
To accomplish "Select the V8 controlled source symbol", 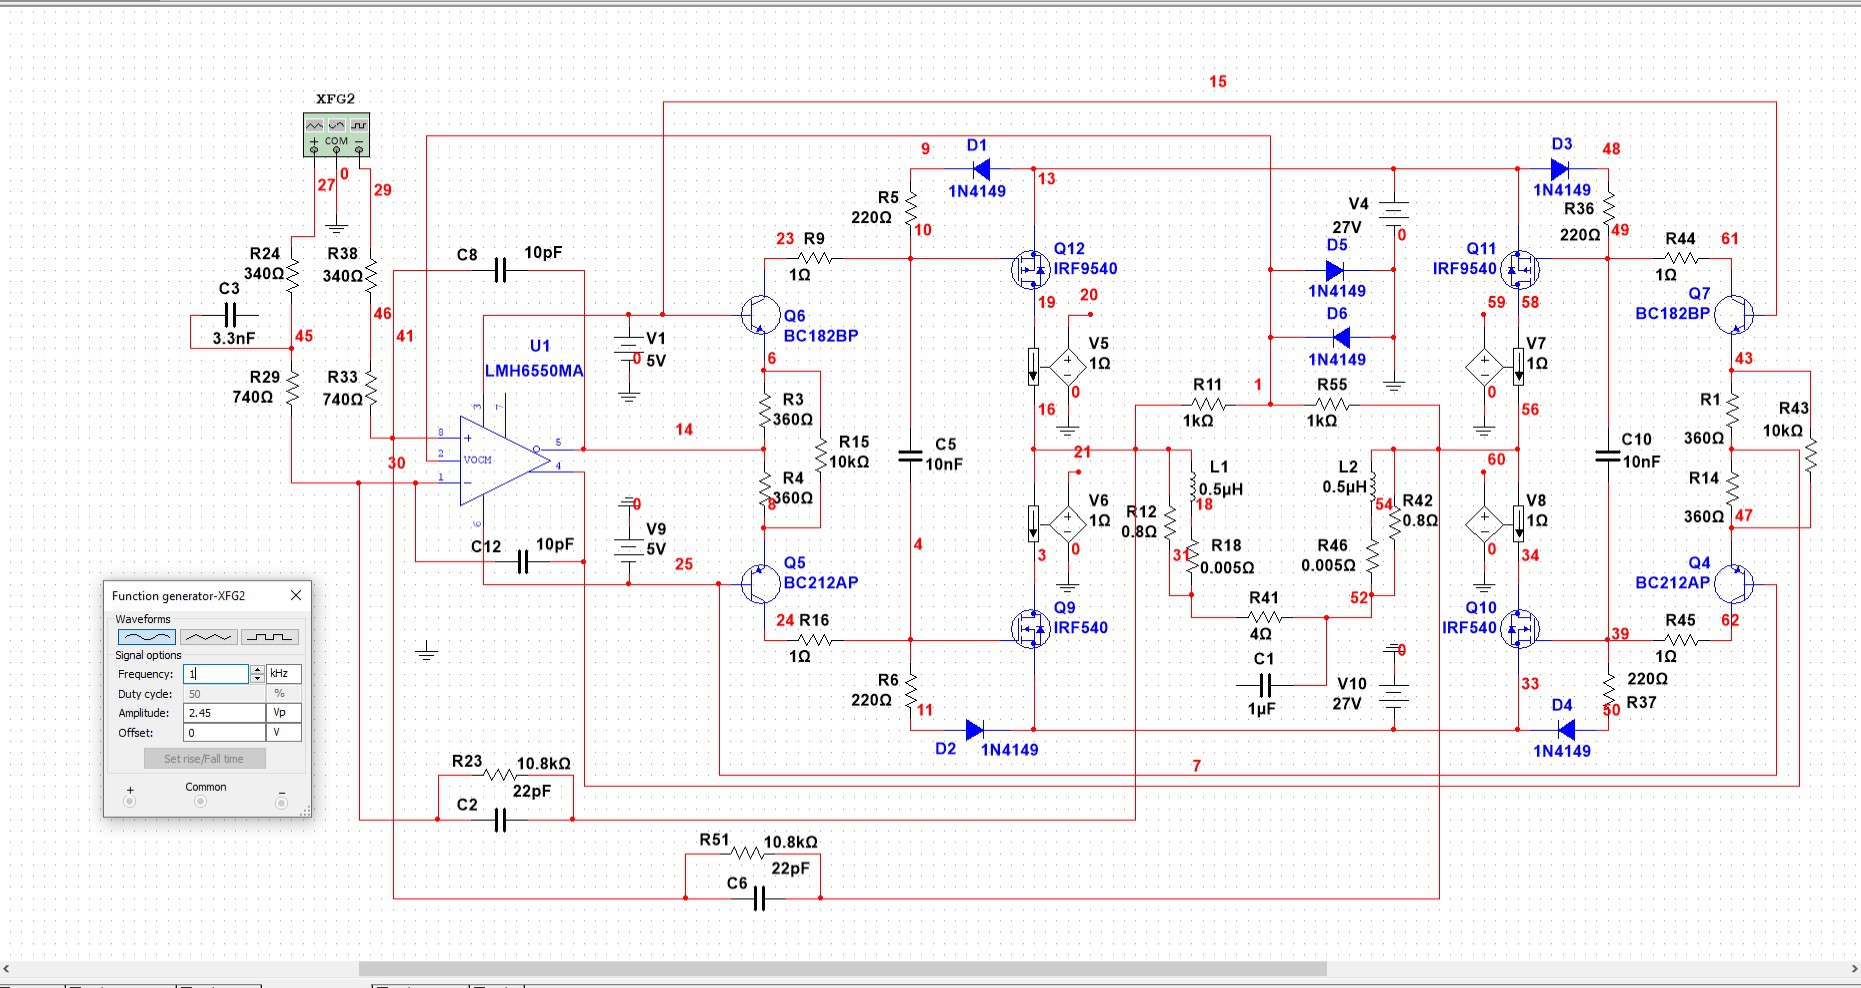I will tap(1485, 522).
